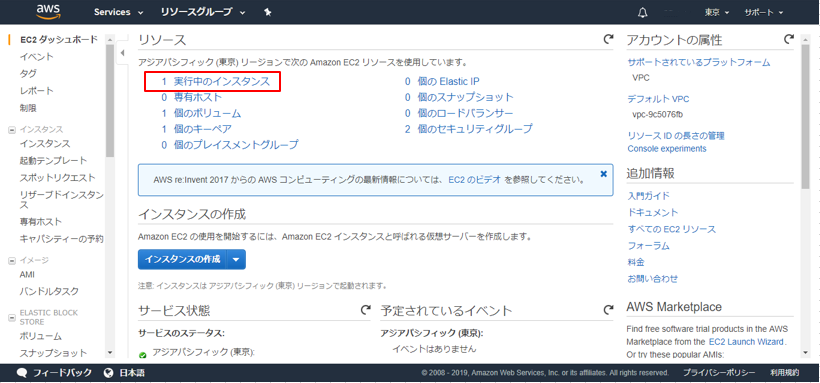Open スポットリクエスト in sidebar
820x383 pixels.
click(58, 178)
